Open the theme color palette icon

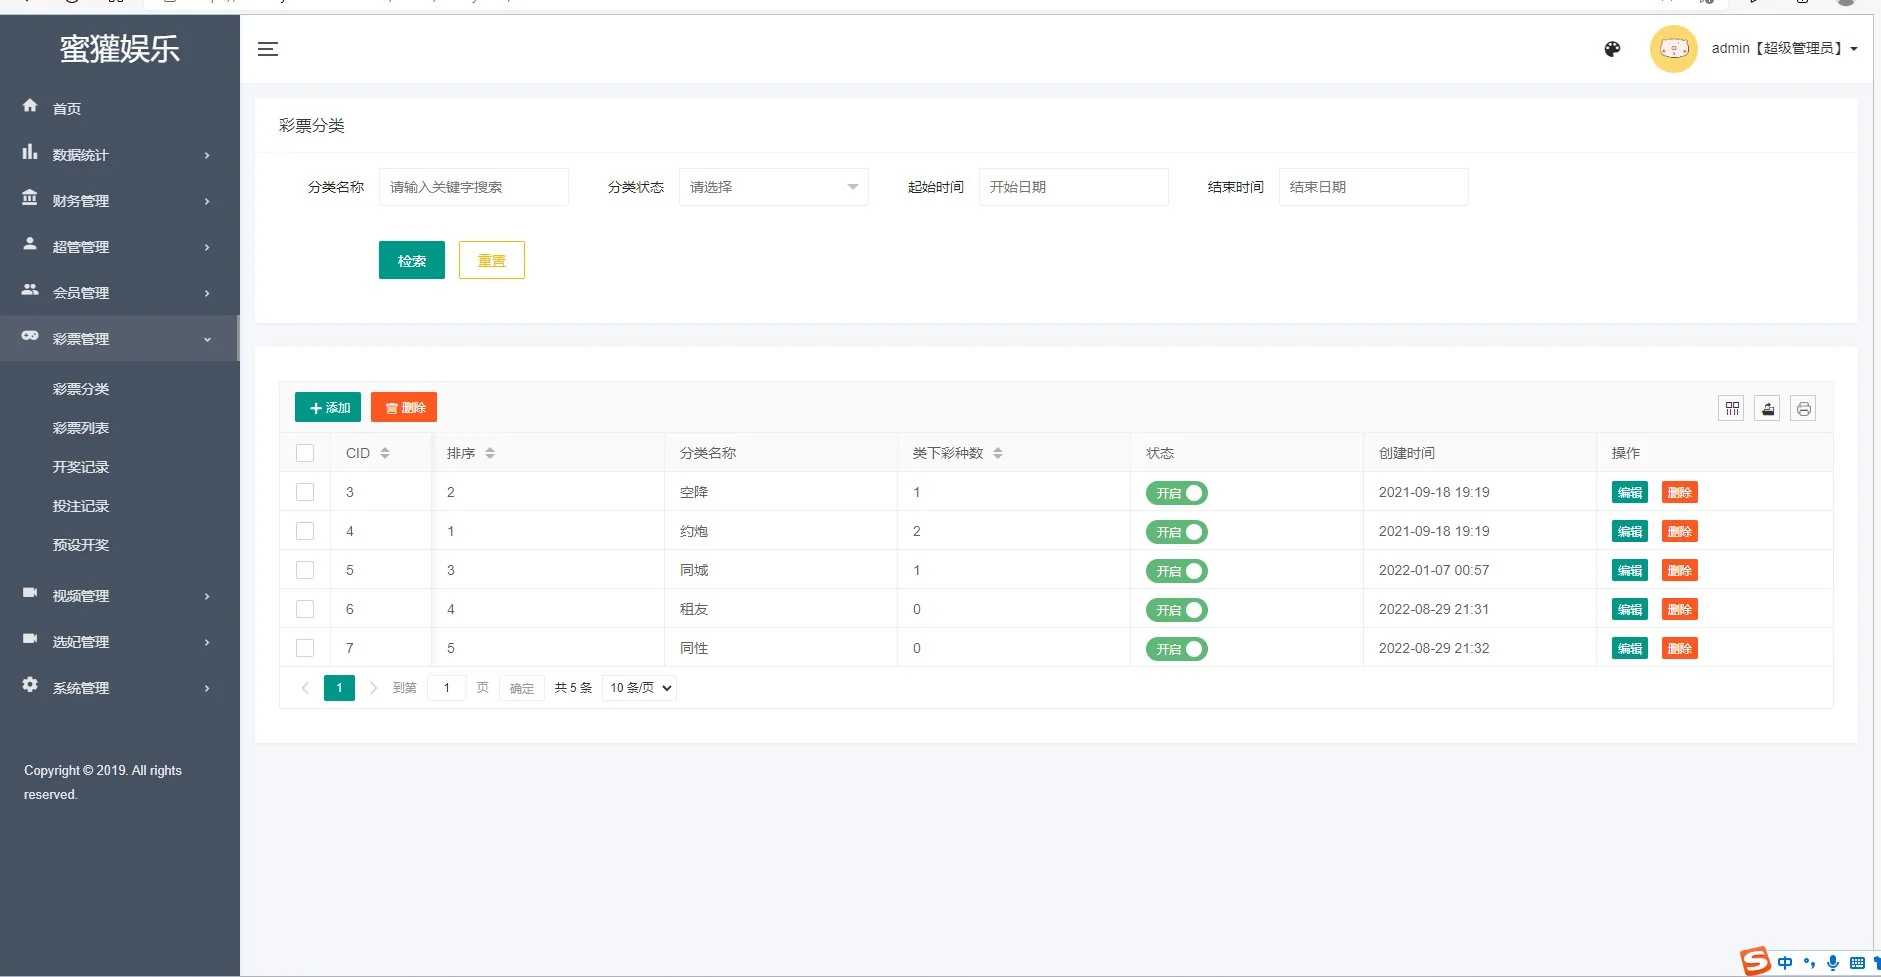(x=1612, y=49)
